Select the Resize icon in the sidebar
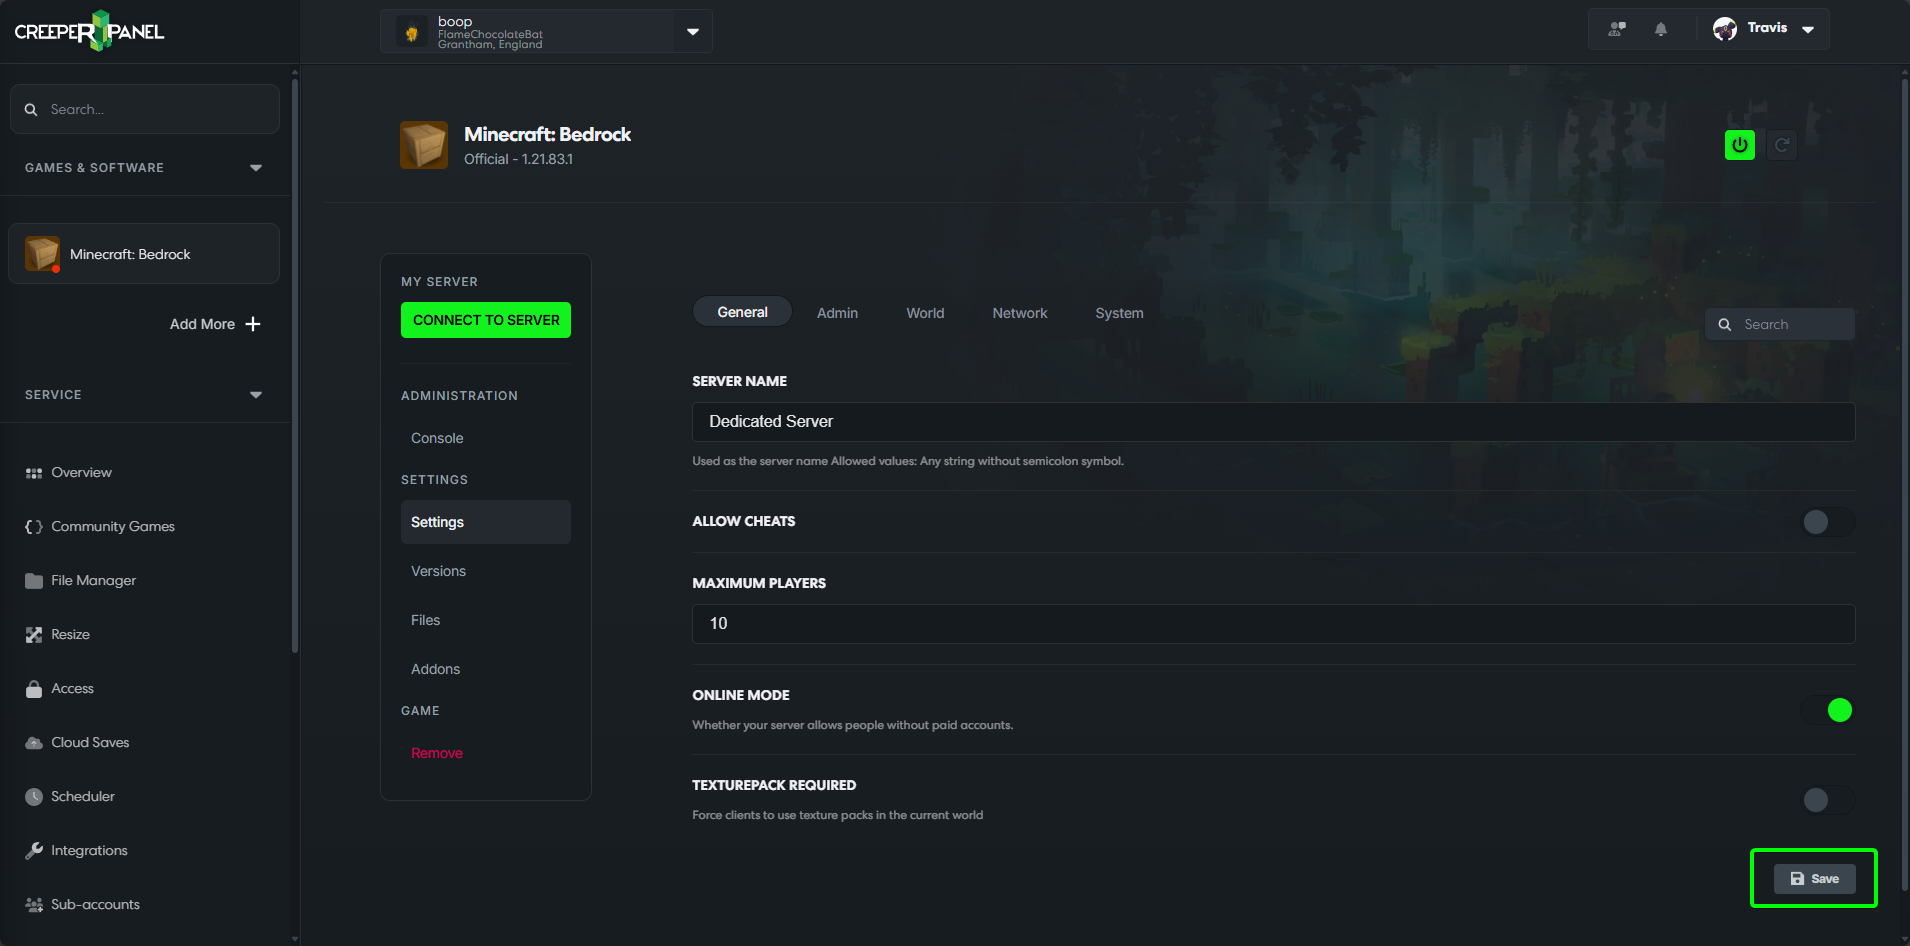 (33, 634)
